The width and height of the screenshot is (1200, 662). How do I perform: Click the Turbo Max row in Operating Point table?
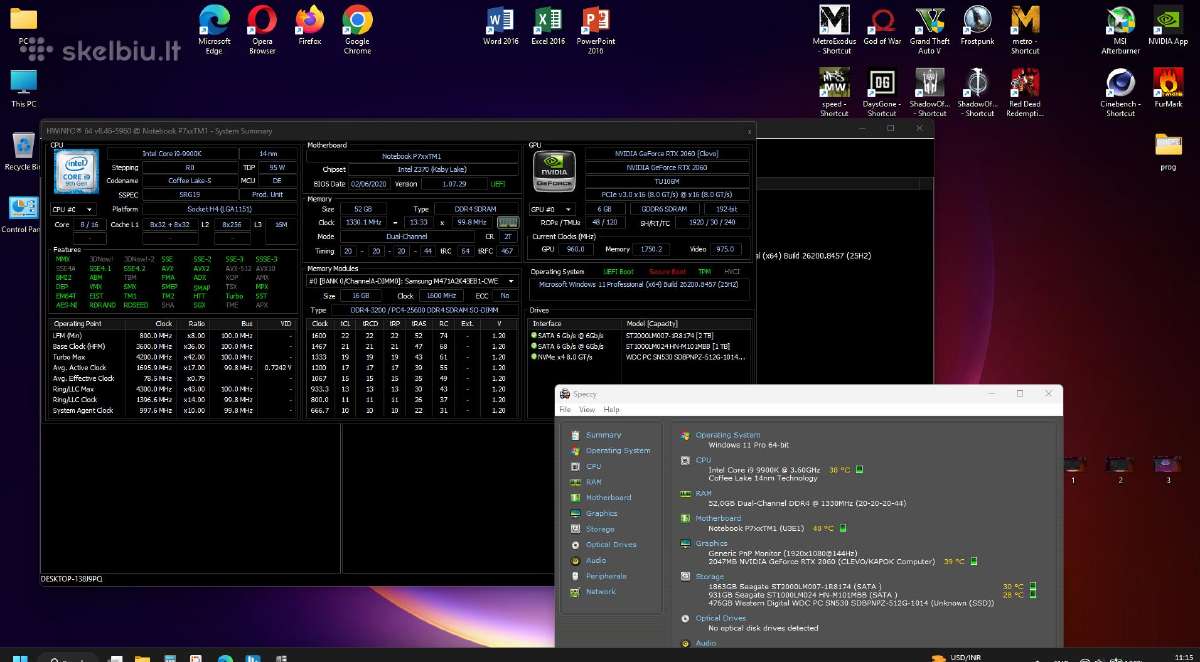pyautogui.click(x=172, y=356)
